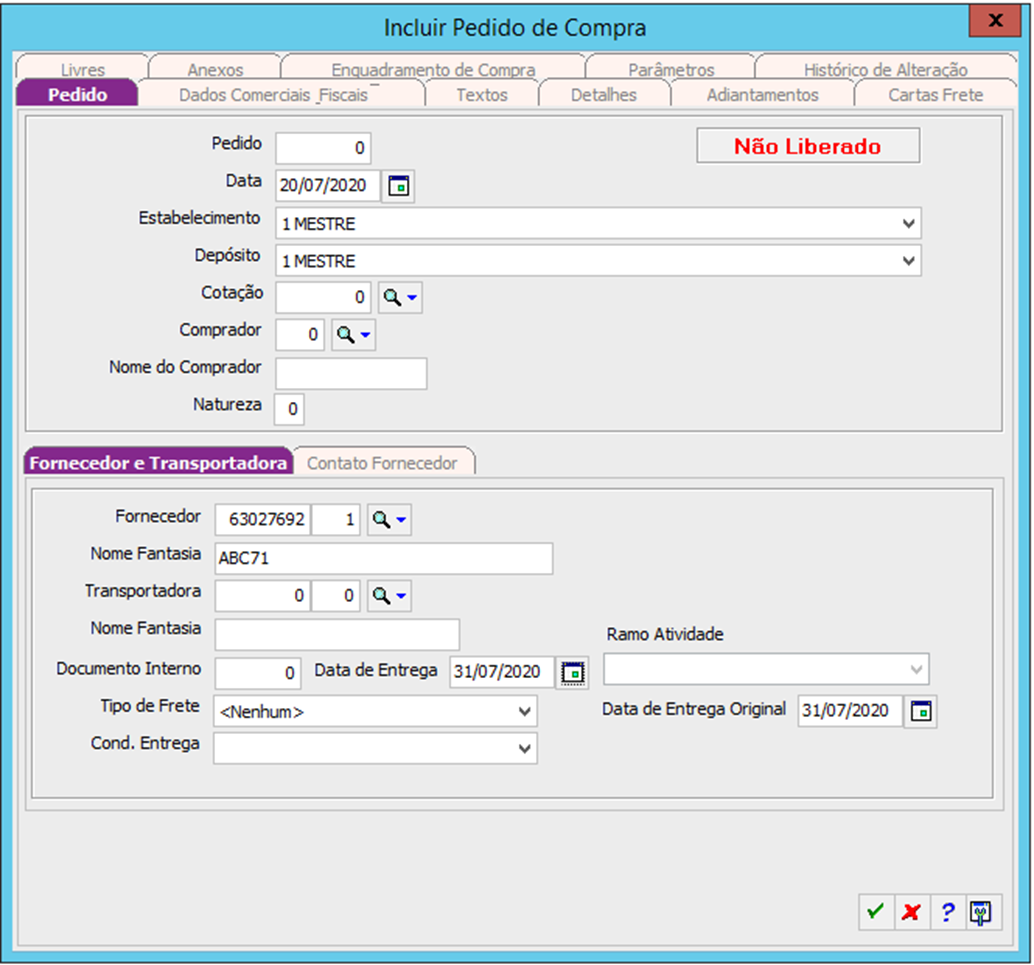1034x965 pixels.
Task: Select the Fornecedor e Transportadora tab
Action: tap(158, 462)
